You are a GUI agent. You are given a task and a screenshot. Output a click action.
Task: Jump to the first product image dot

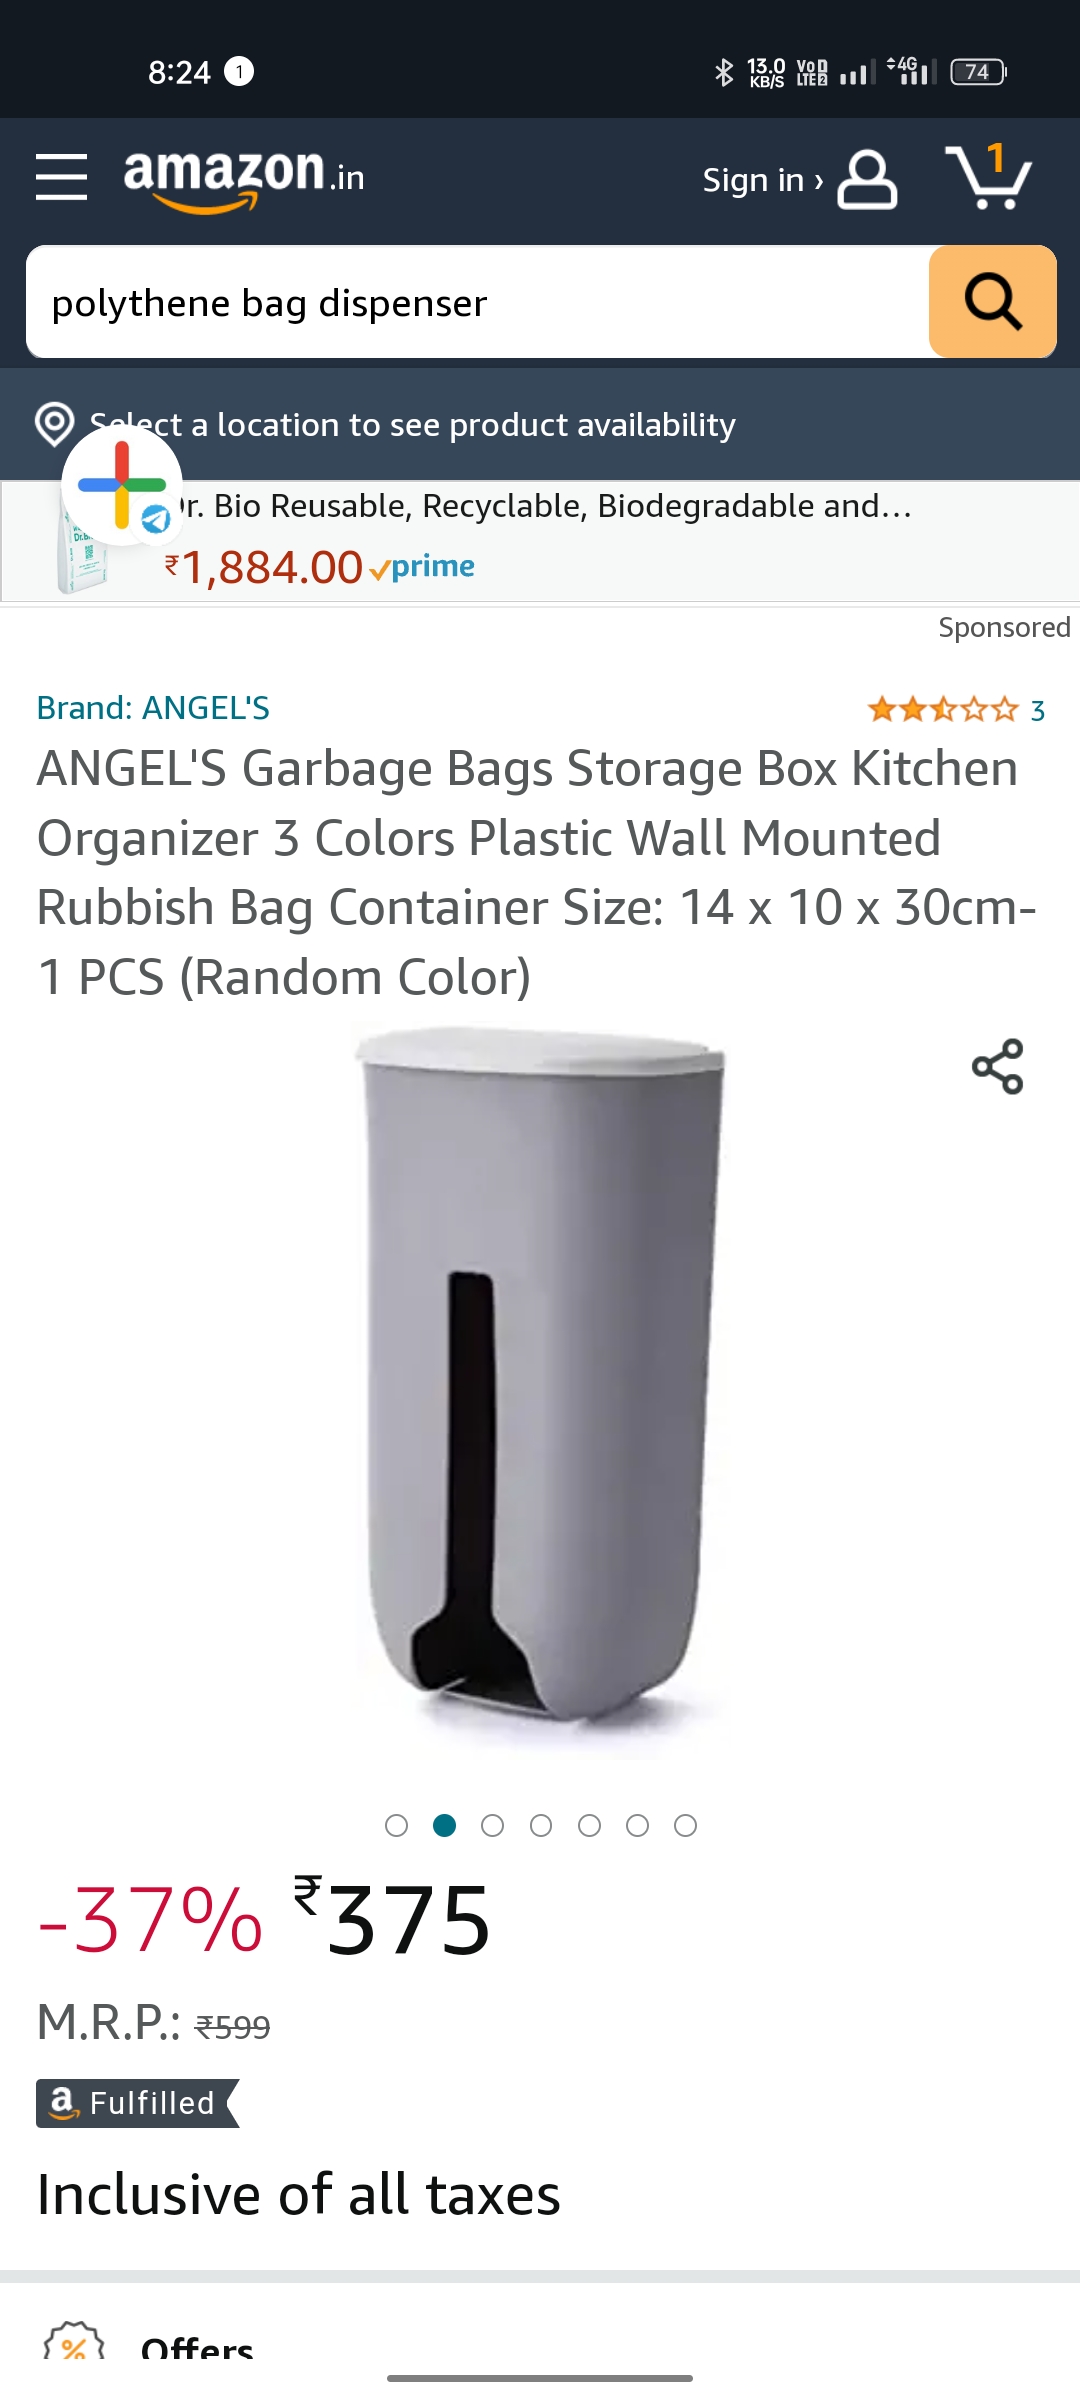tap(396, 1826)
